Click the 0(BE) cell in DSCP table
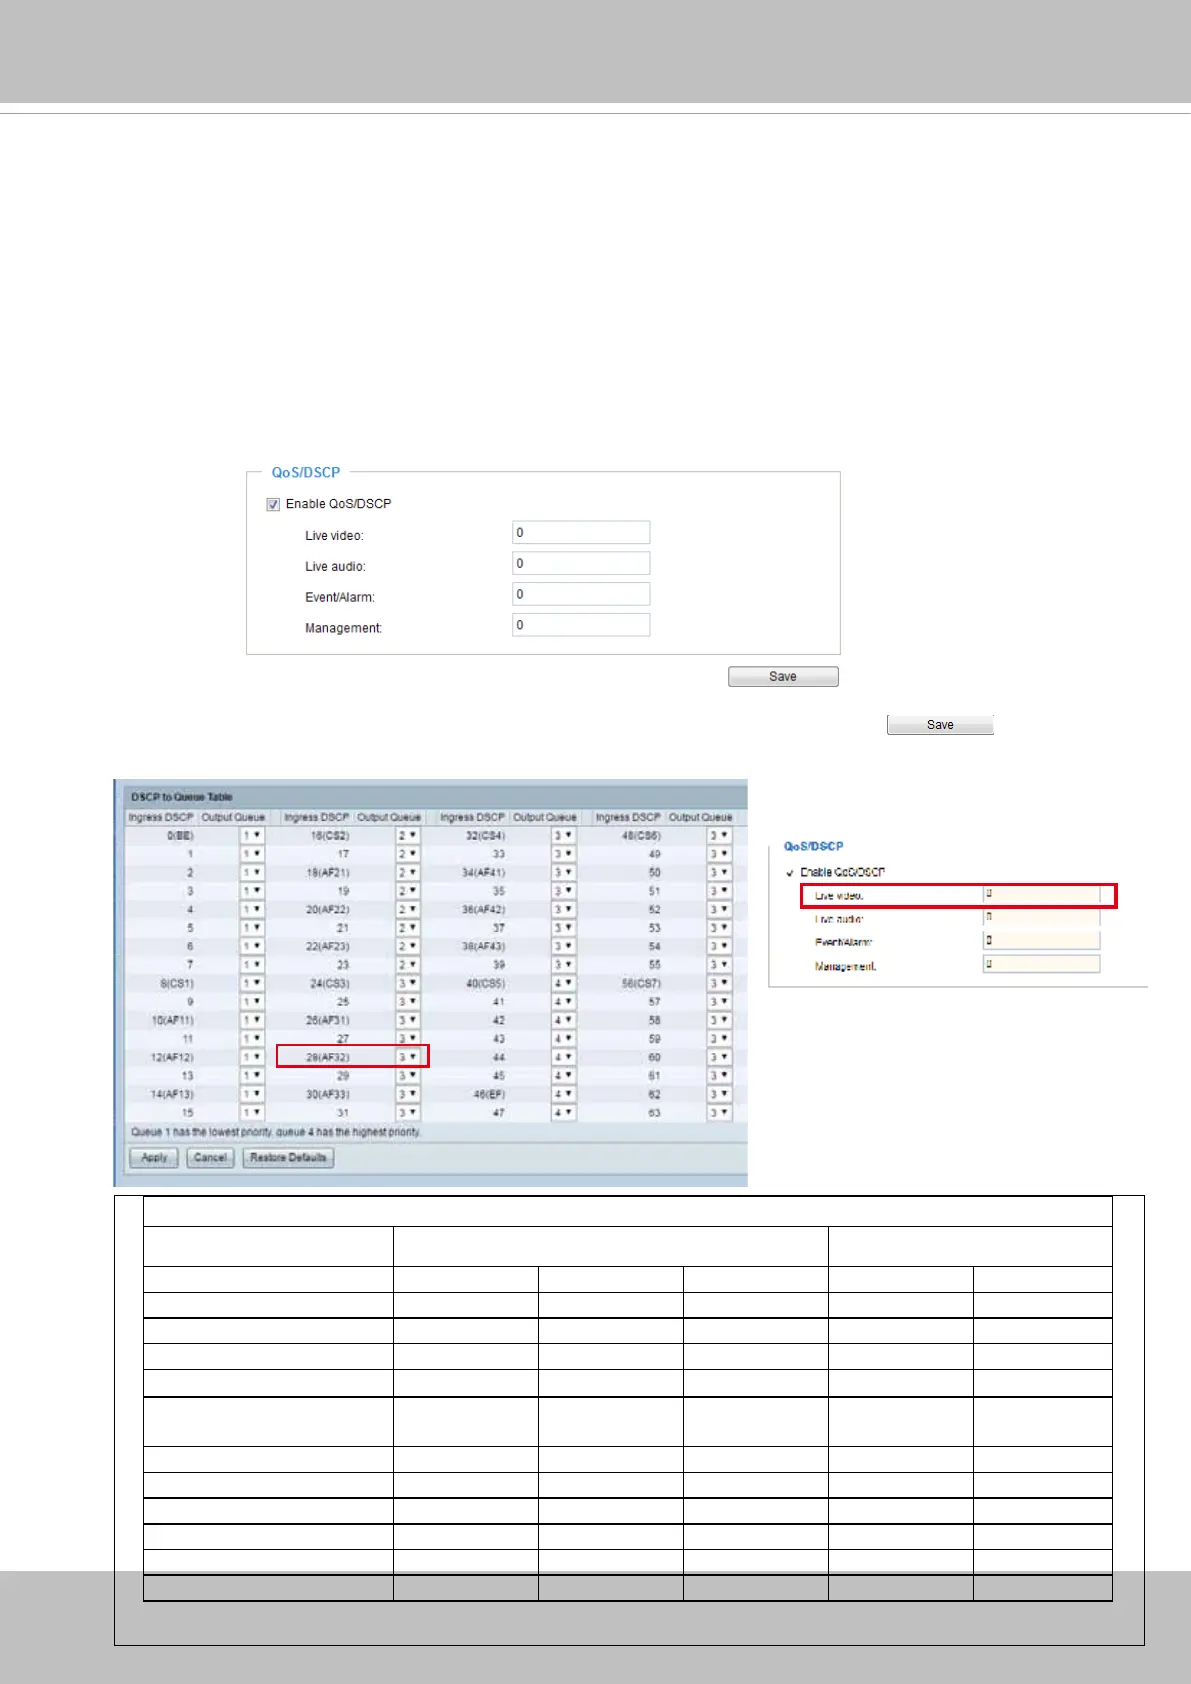The image size is (1191, 1684). point(180,835)
